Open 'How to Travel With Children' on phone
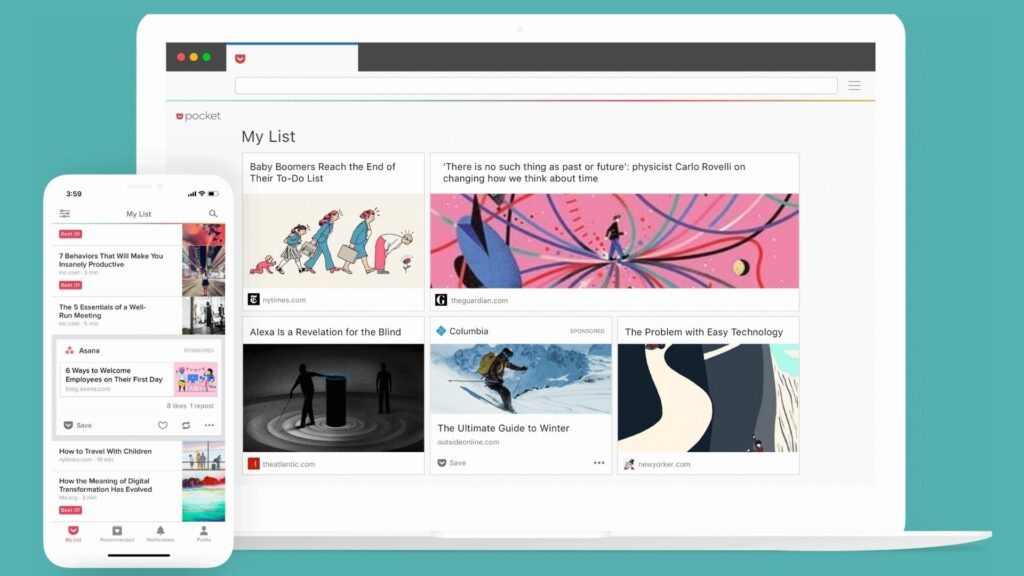 click(105, 451)
